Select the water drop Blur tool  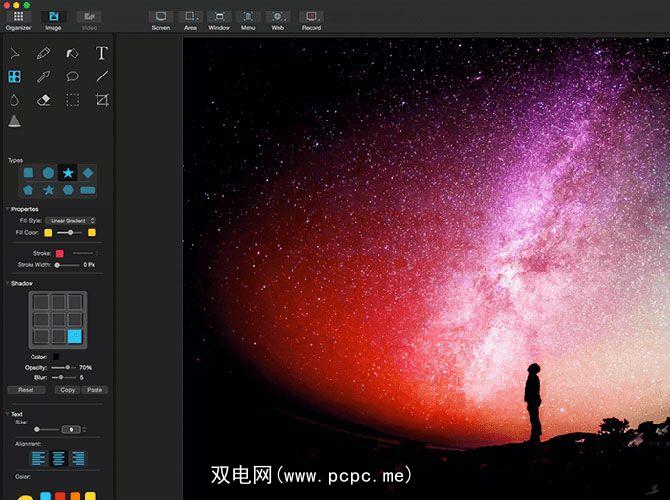coord(15,100)
